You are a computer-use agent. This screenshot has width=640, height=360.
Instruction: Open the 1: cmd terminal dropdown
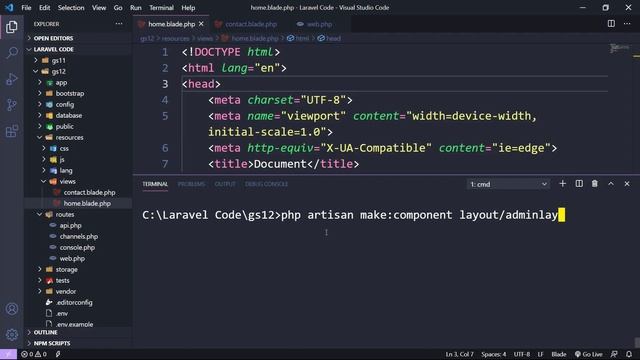(508, 184)
